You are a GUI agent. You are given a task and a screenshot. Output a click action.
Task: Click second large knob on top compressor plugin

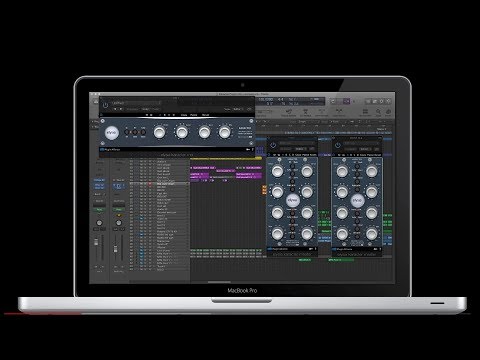(182, 133)
